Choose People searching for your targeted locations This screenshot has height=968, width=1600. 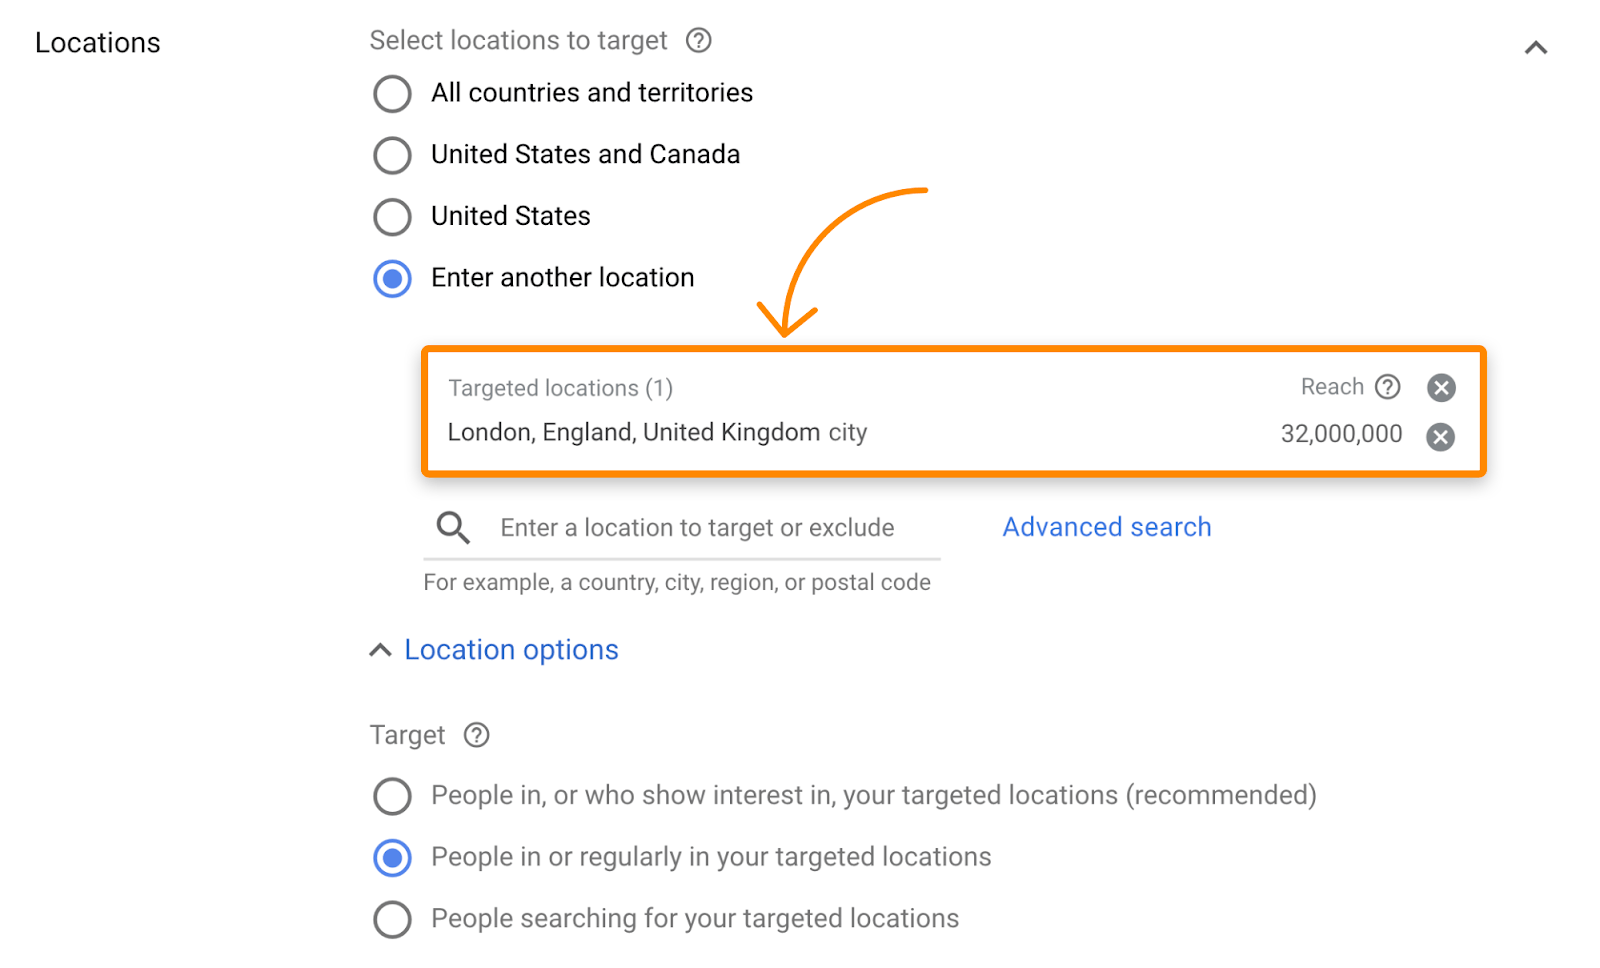[x=392, y=919]
